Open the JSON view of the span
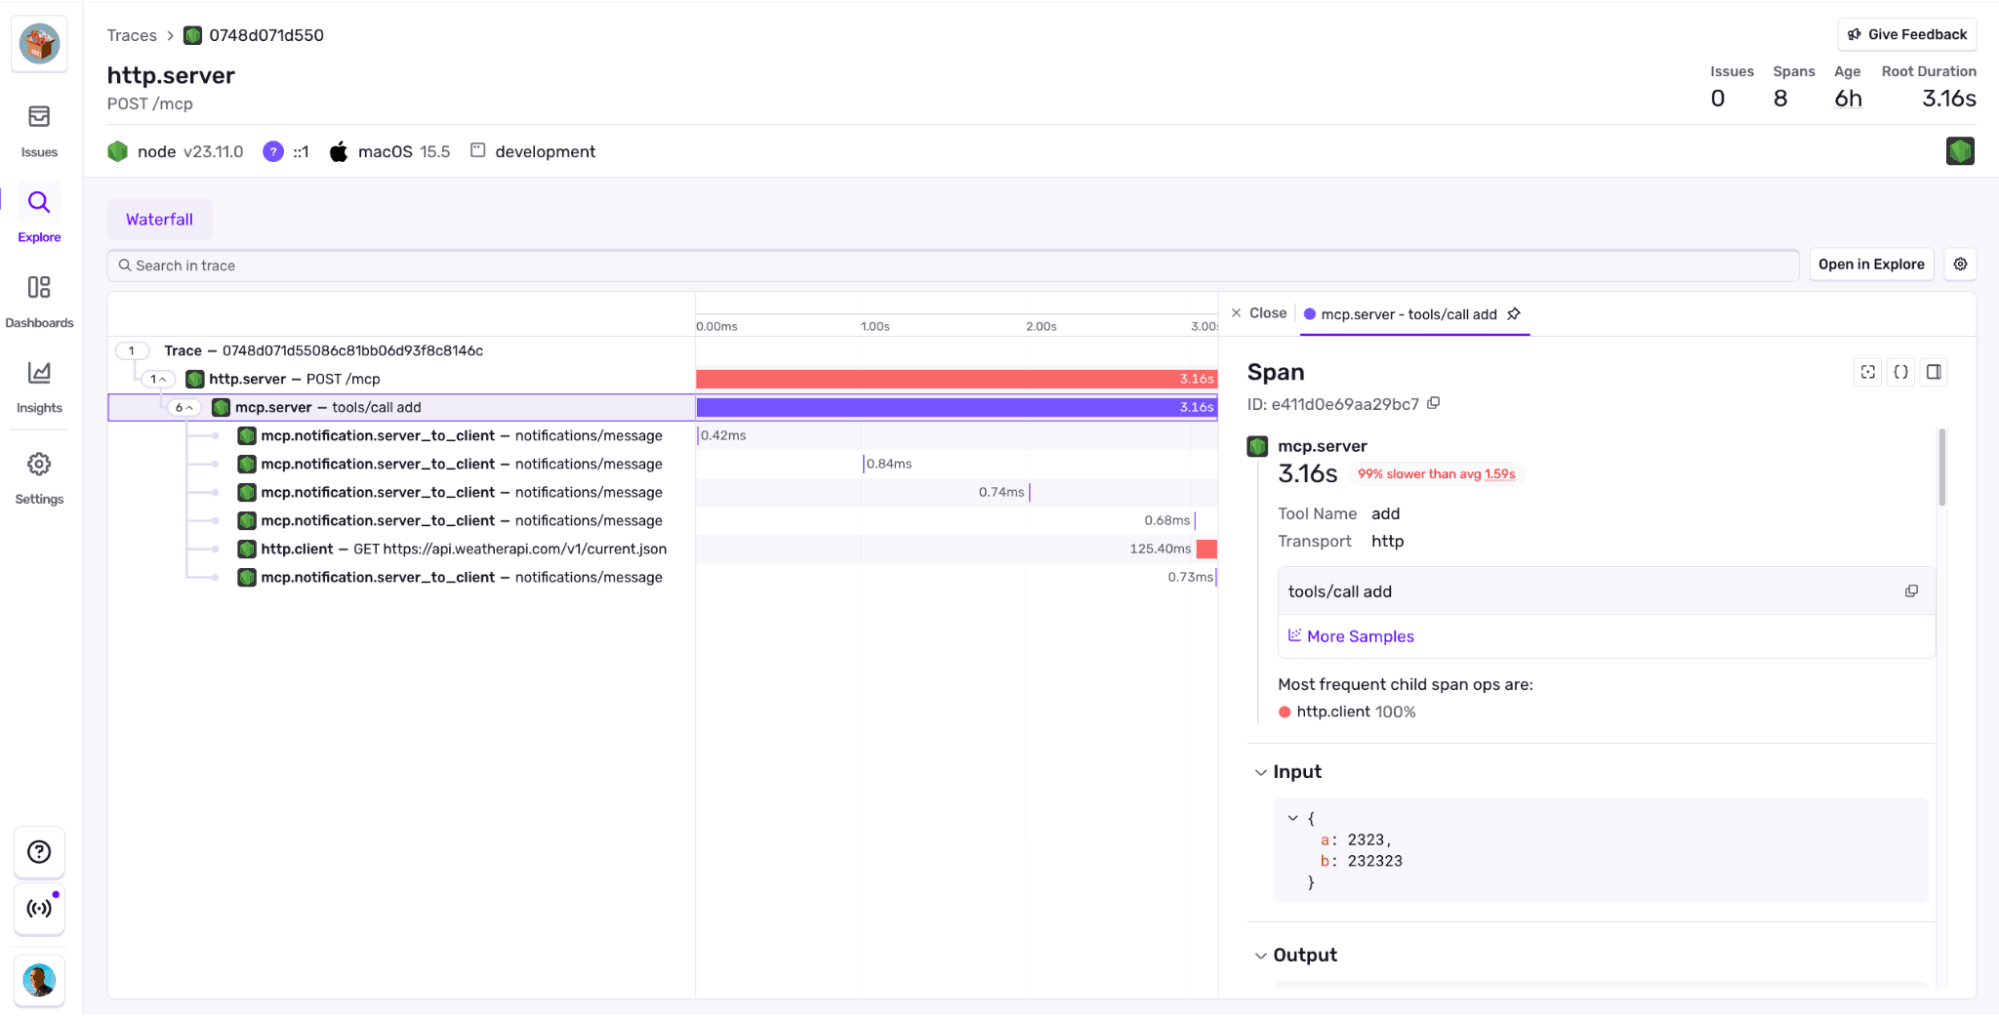Image resolution: width=1999 pixels, height=1016 pixels. (x=1900, y=371)
